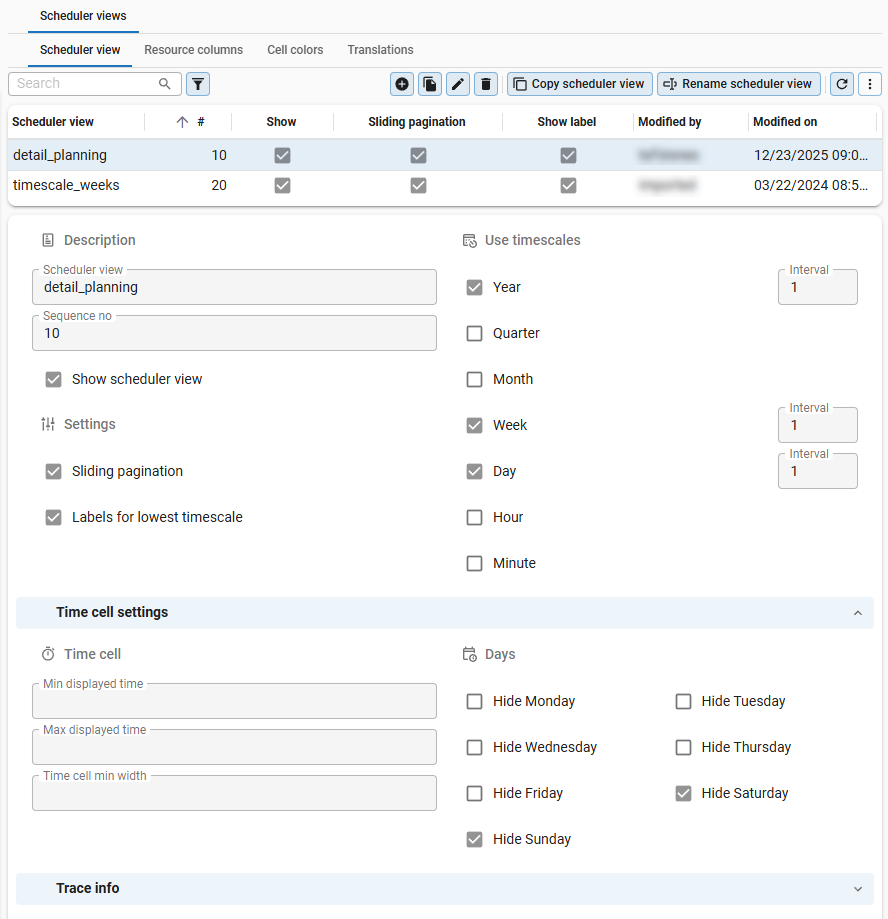Select the duplicate icon in the toolbar
888x919 pixels.
(x=429, y=84)
